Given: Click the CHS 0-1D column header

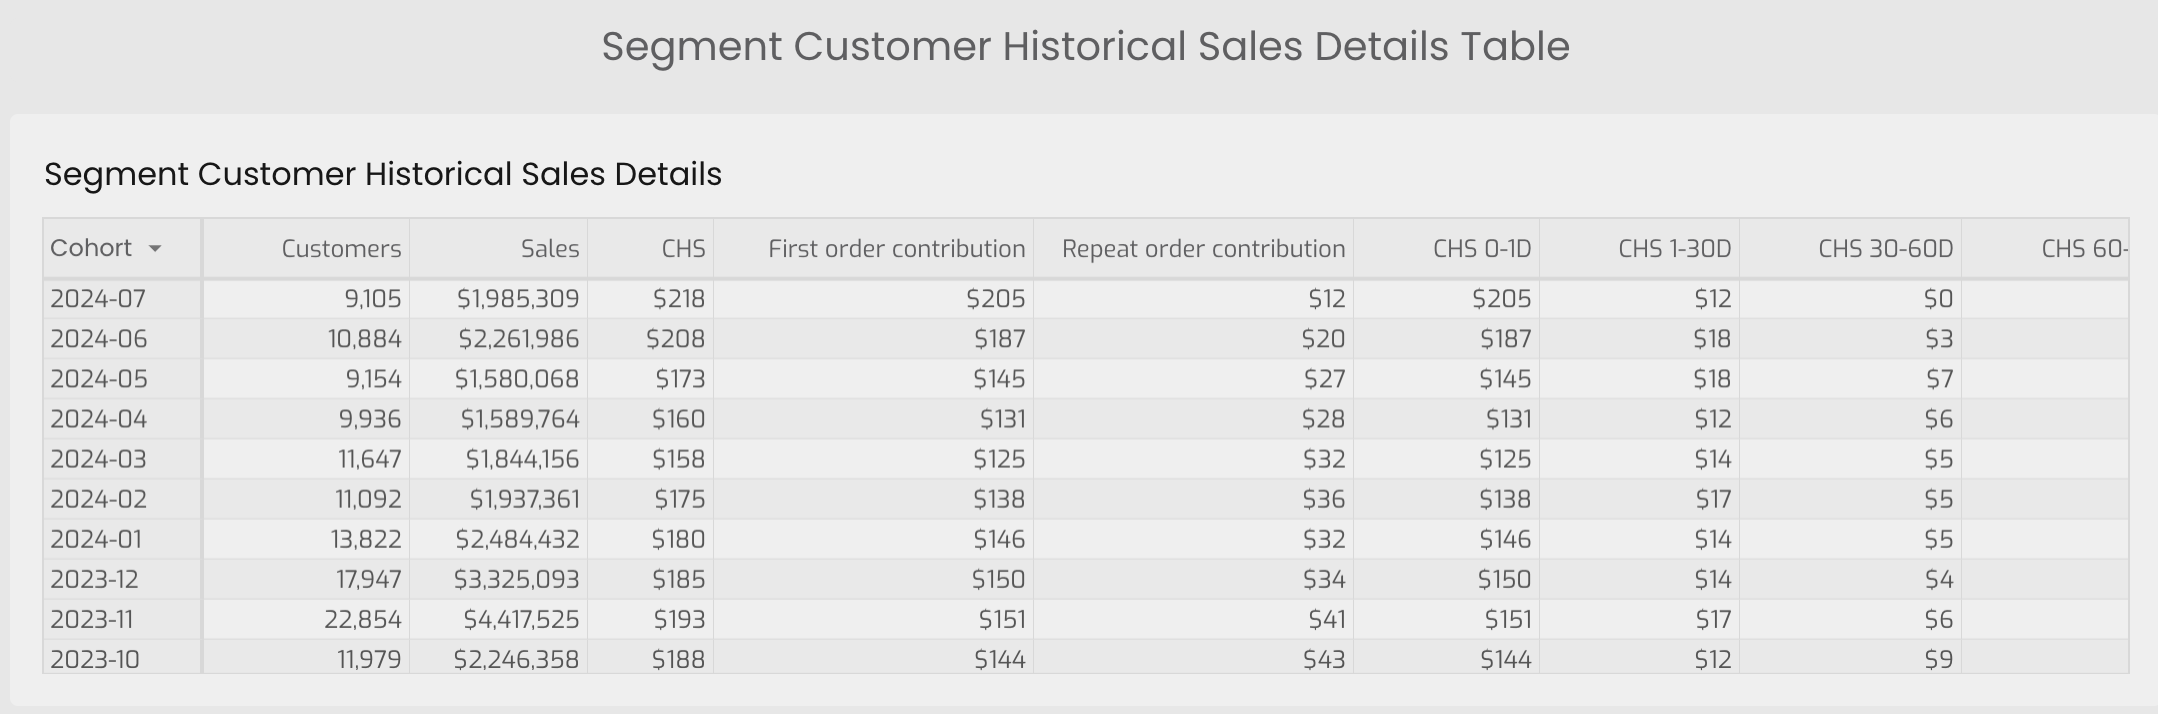Looking at the screenshot, I should (1482, 249).
